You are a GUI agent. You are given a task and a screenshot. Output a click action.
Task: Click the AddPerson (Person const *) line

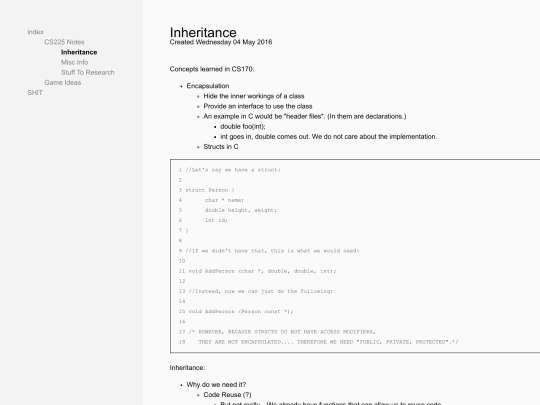pos(241,311)
